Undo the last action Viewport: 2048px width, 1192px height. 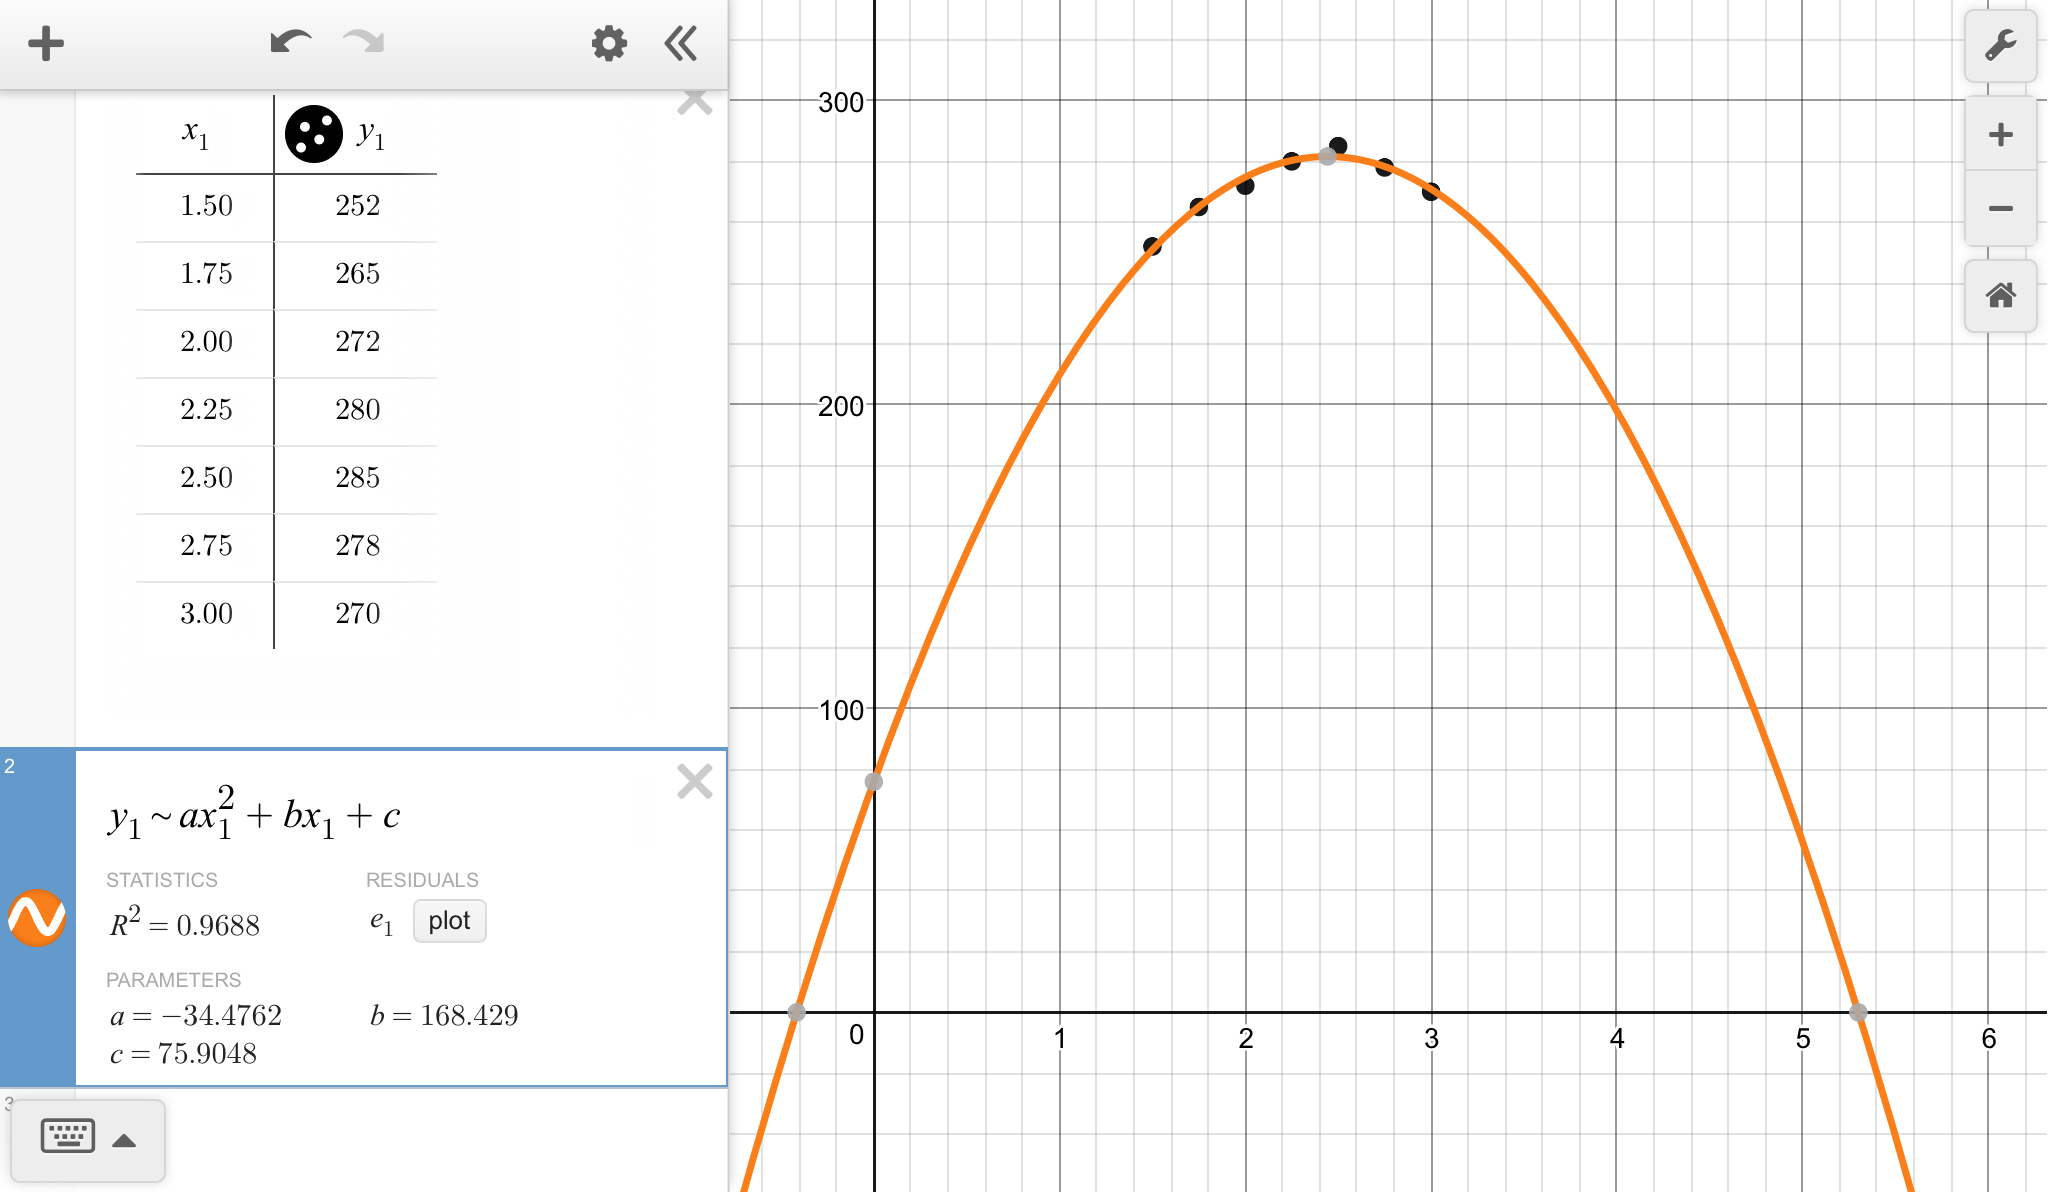(x=290, y=43)
